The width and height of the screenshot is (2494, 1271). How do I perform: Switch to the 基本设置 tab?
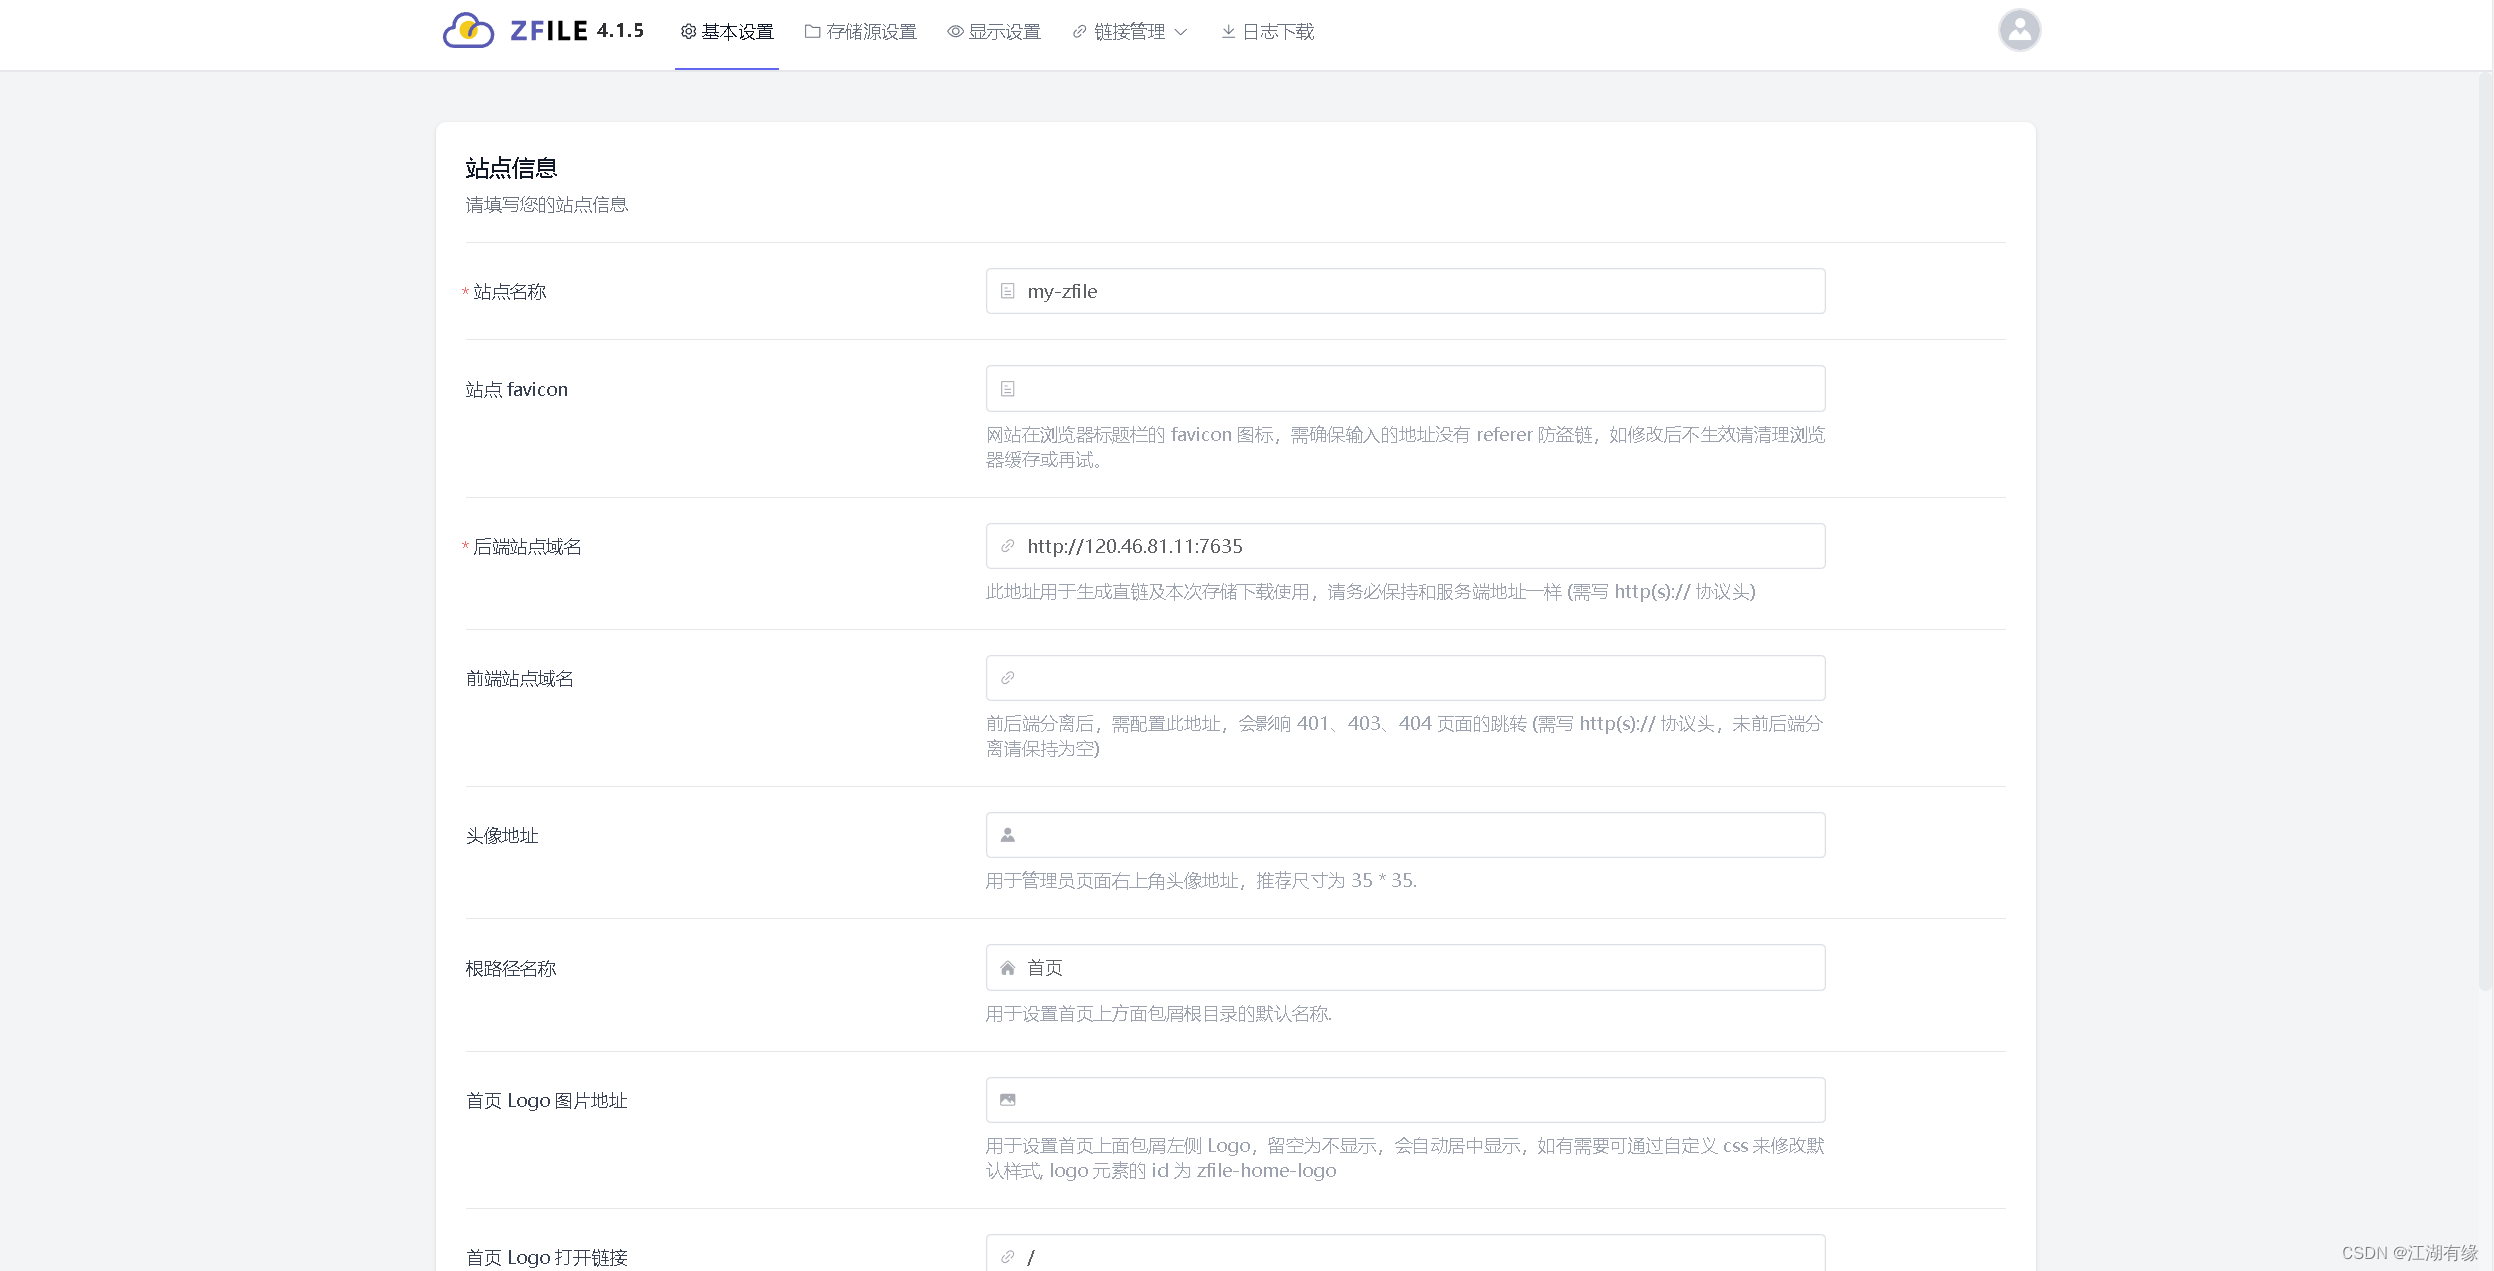pos(727,32)
